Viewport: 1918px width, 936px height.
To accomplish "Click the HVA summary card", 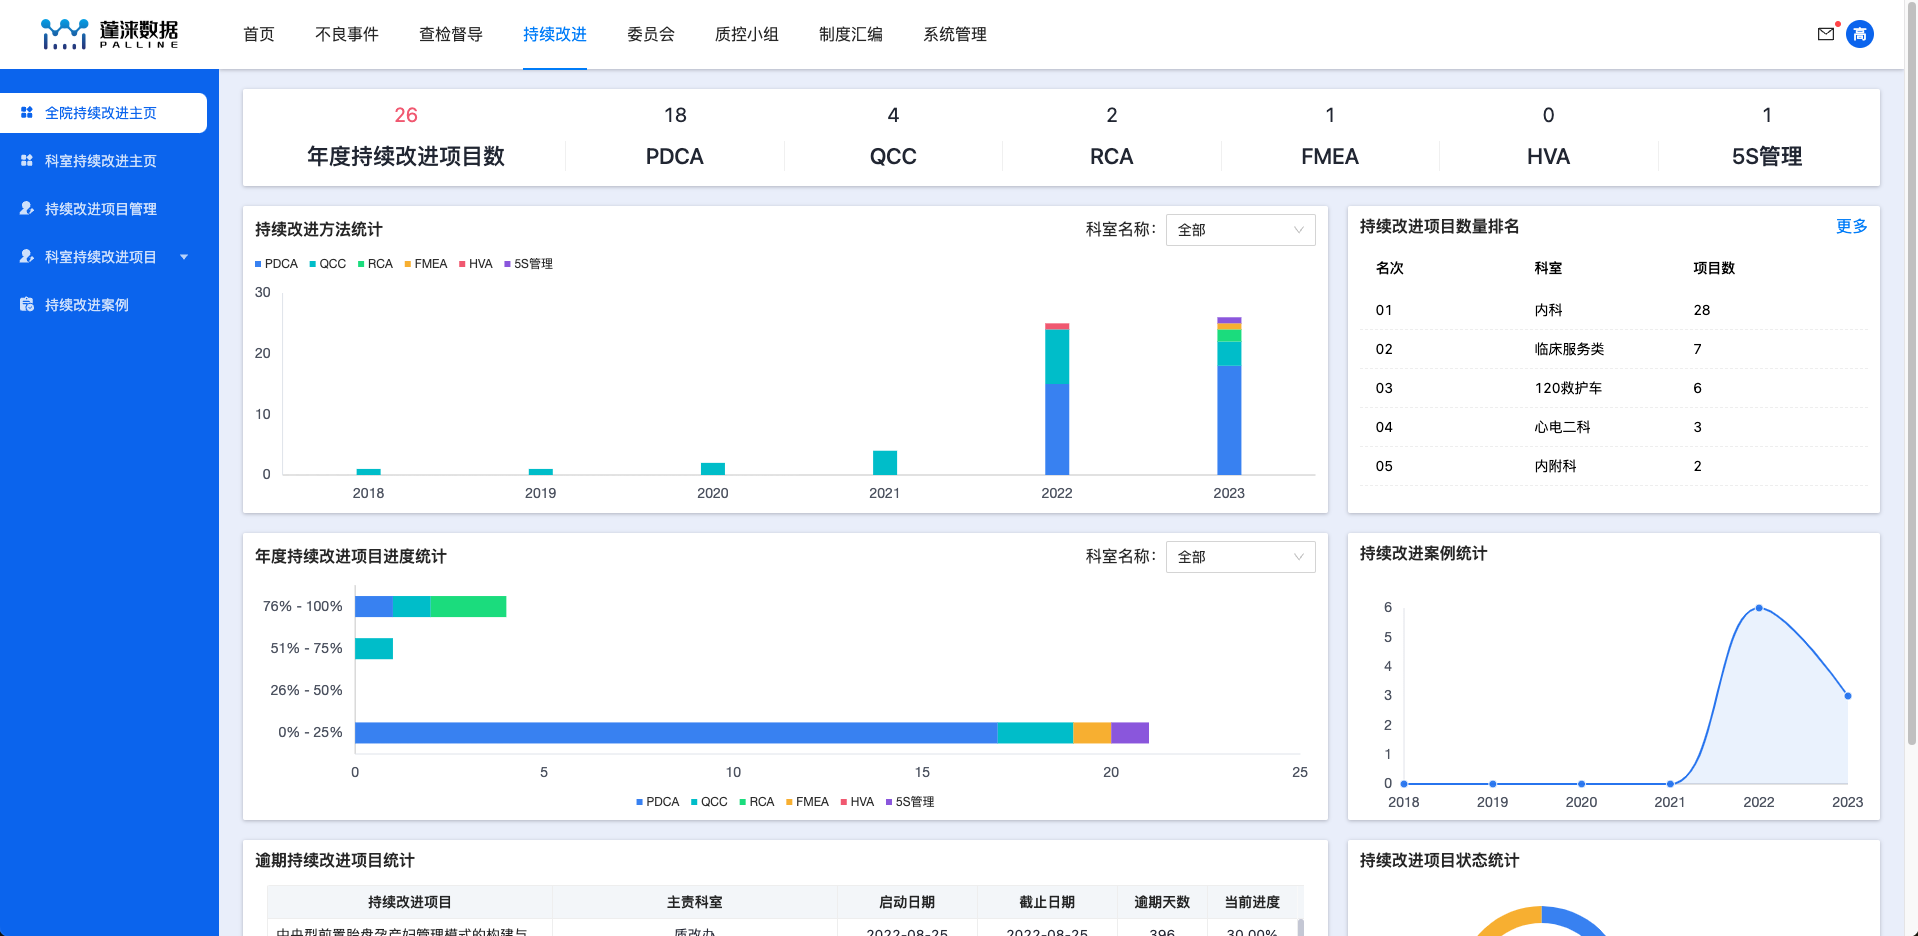I will click(1548, 137).
